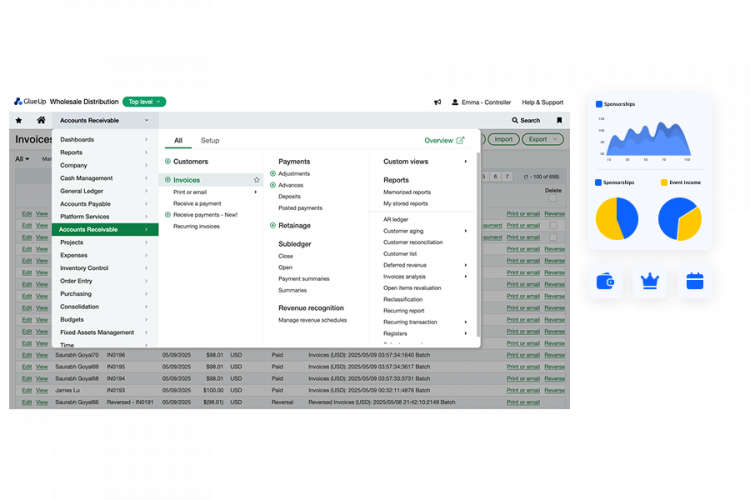The width and height of the screenshot is (750, 500).
Task: Click Receive a payment
Action: (x=197, y=203)
